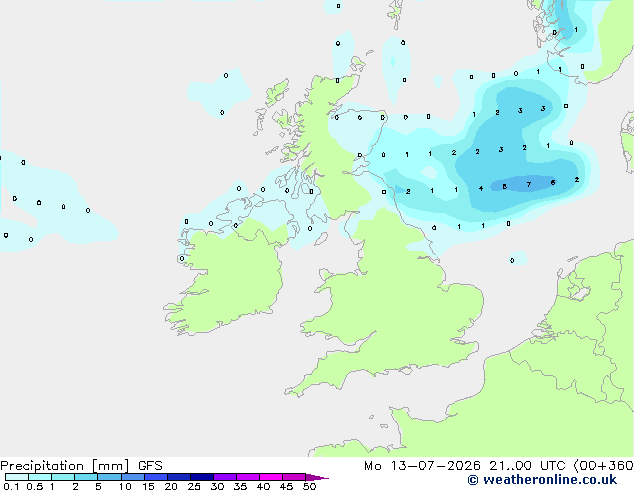This screenshot has width=634, height=490.
Task: Click the 5–10 mm legend swatch
Action: click(x=109, y=477)
